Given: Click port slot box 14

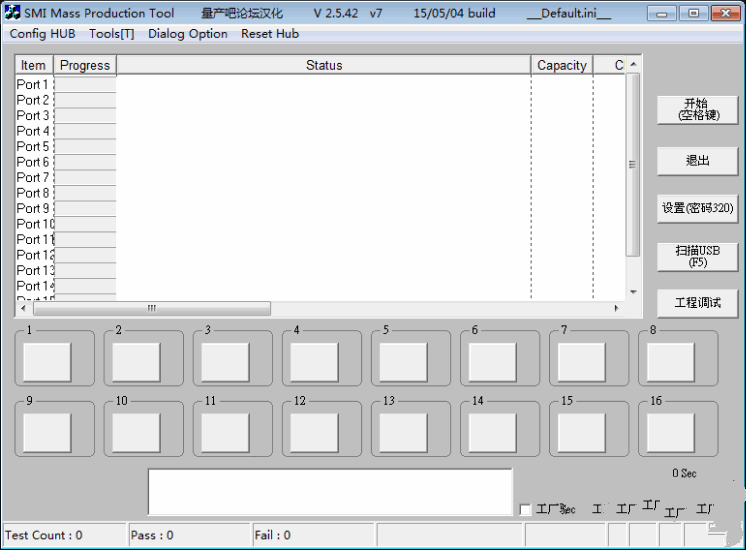Looking at the screenshot, I should 492,432.
